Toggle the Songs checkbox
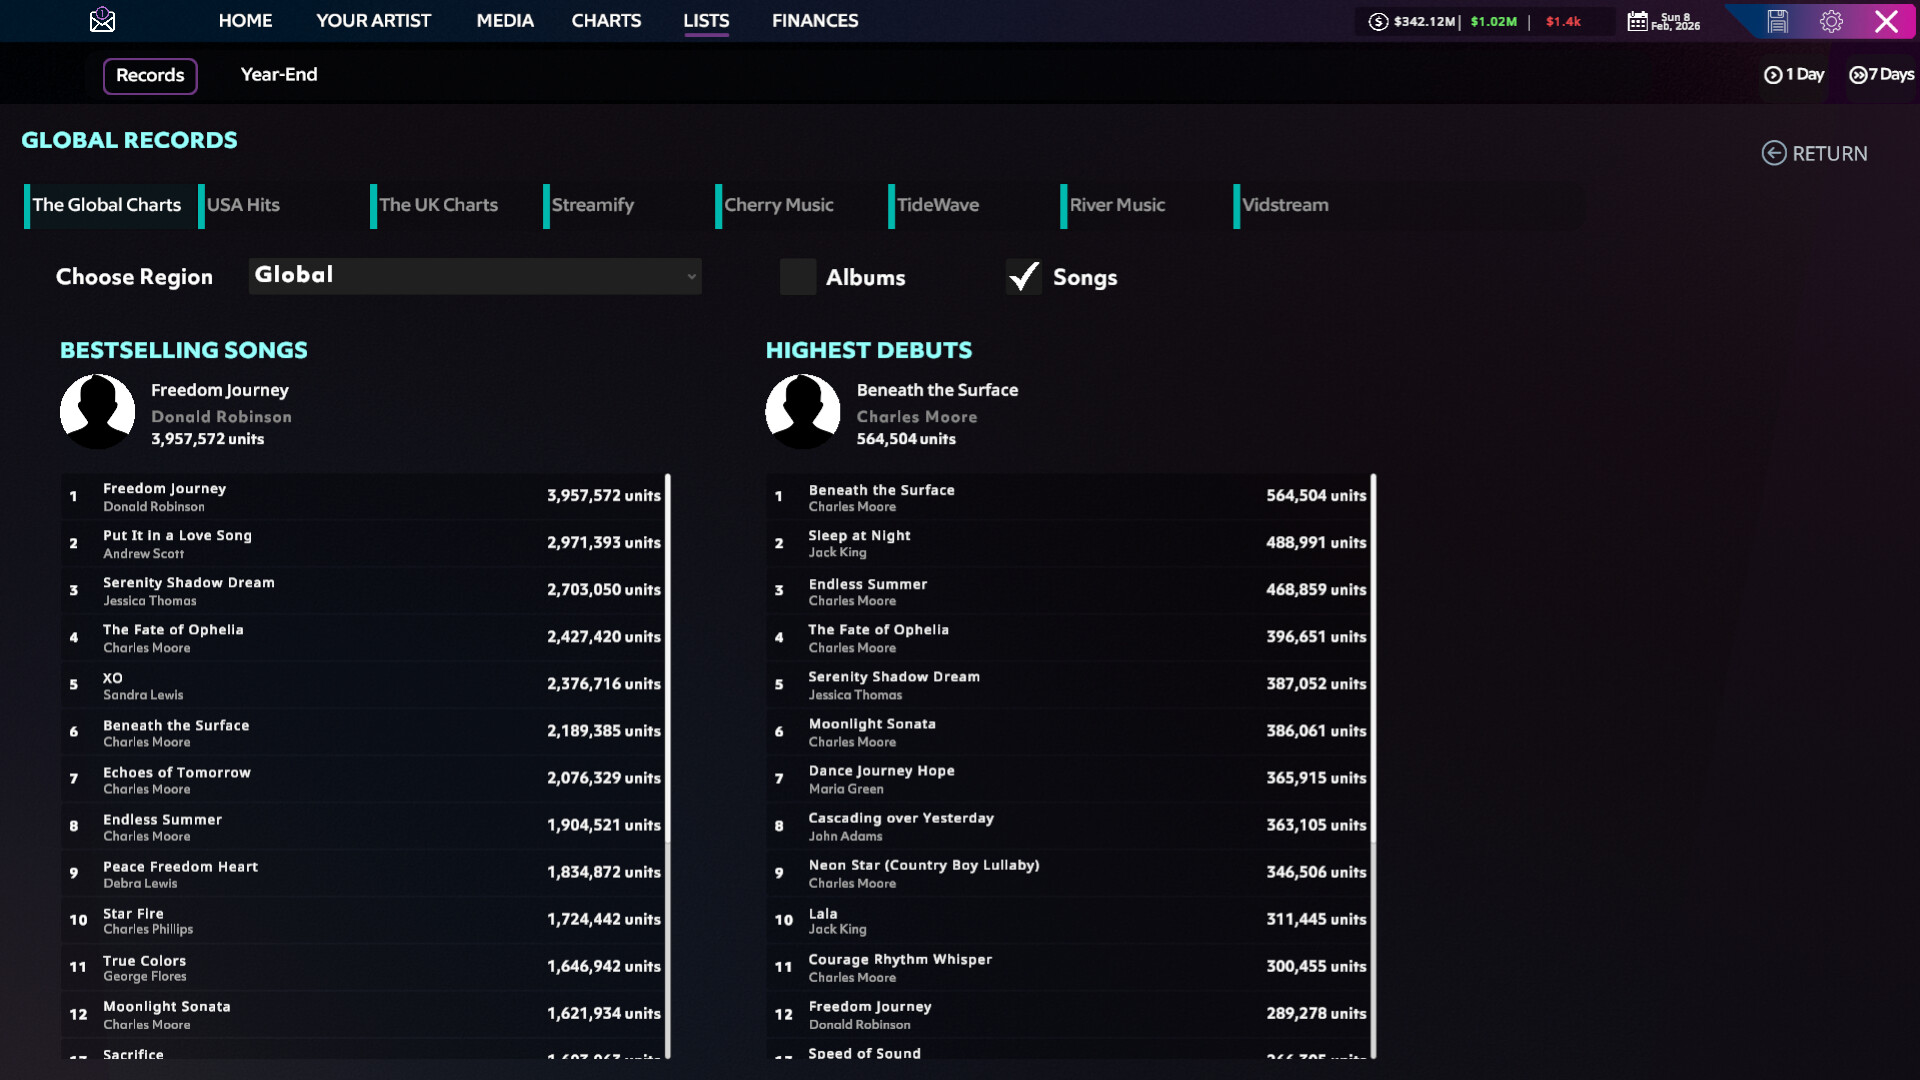Image resolution: width=1920 pixels, height=1080 pixels. click(x=1023, y=277)
